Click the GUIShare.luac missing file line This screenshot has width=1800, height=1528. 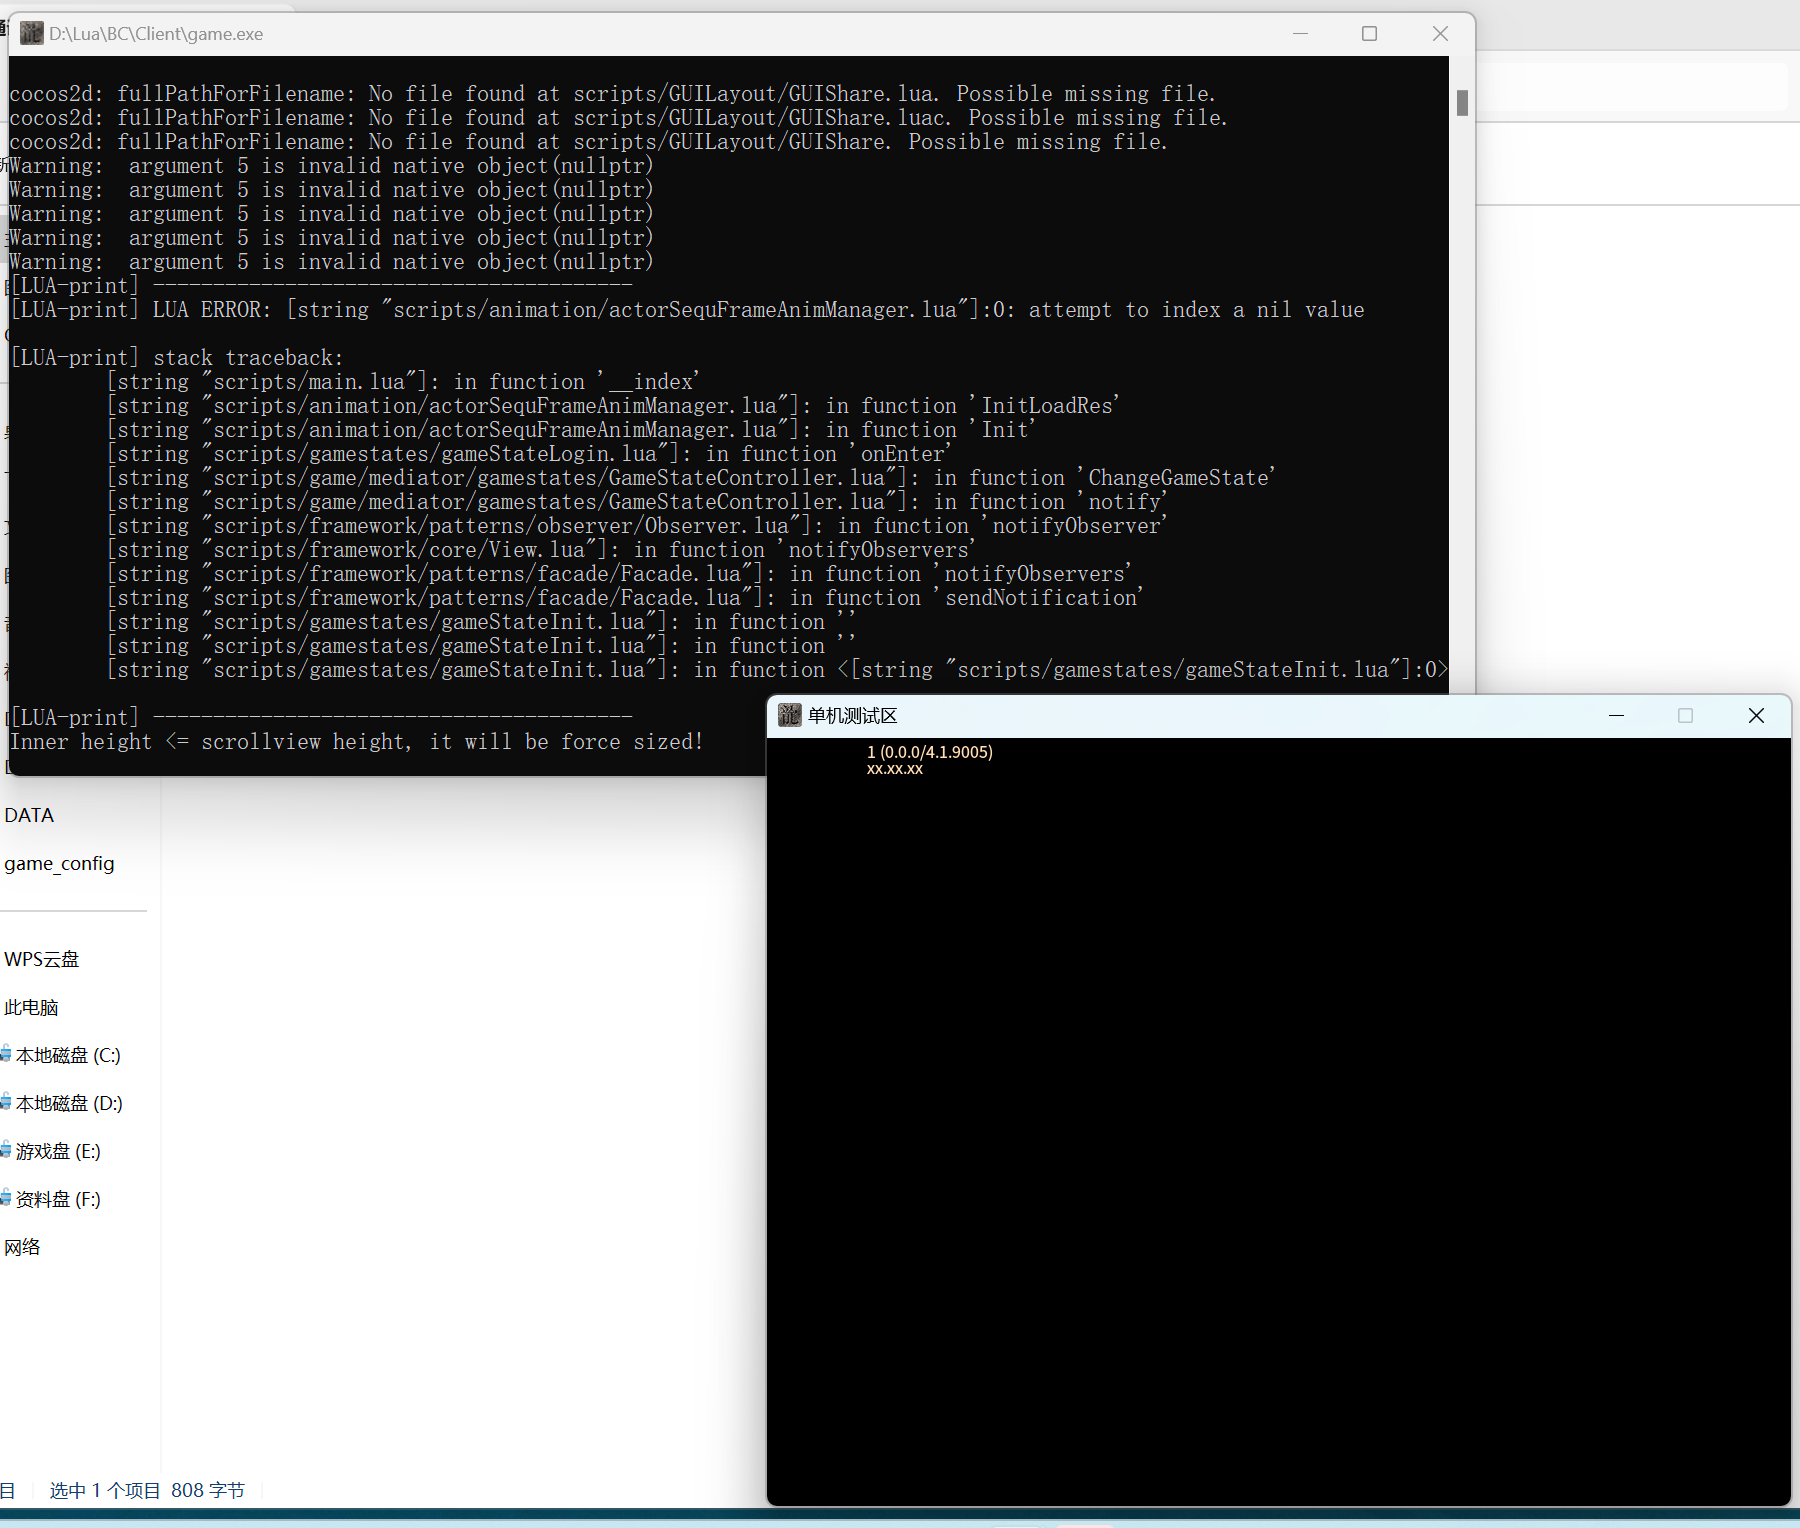click(618, 118)
